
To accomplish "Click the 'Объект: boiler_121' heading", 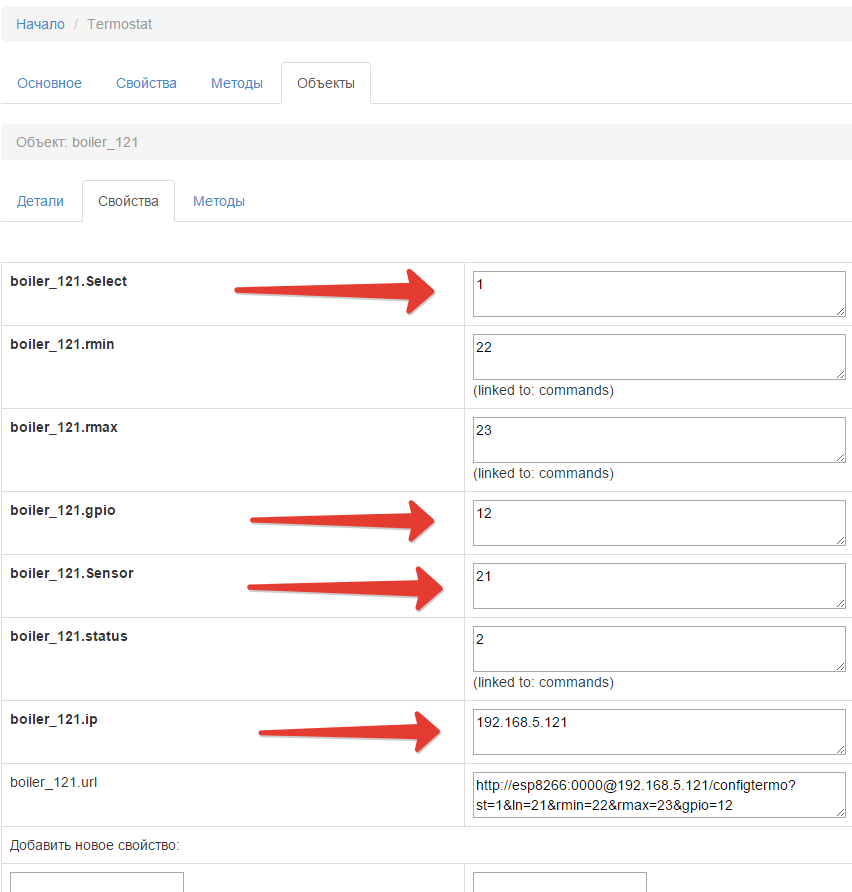I will pos(77,142).
